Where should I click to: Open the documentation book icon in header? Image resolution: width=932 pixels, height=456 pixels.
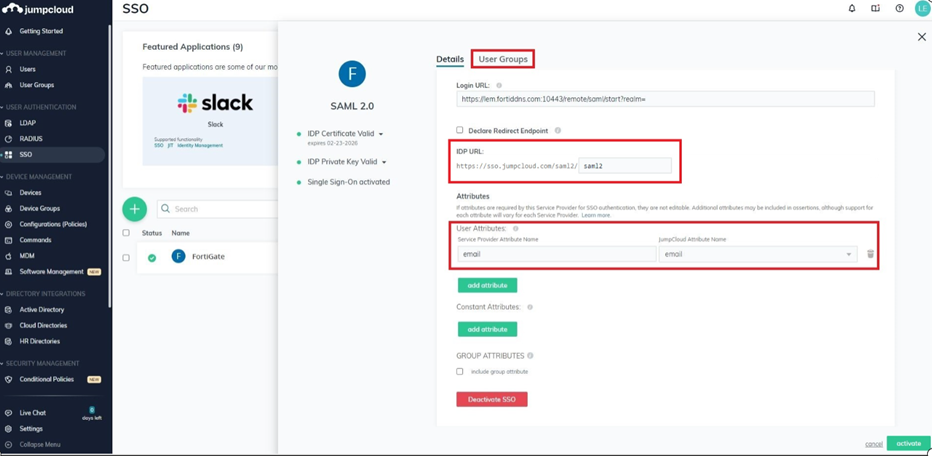(x=875, y=9)
